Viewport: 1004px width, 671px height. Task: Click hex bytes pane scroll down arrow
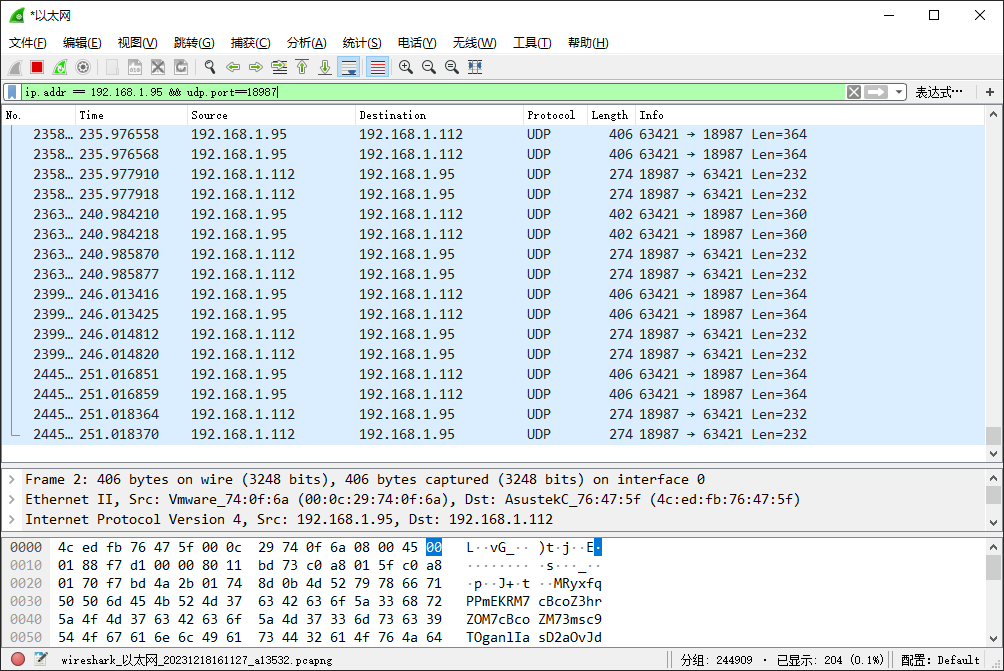click(993, 638)
